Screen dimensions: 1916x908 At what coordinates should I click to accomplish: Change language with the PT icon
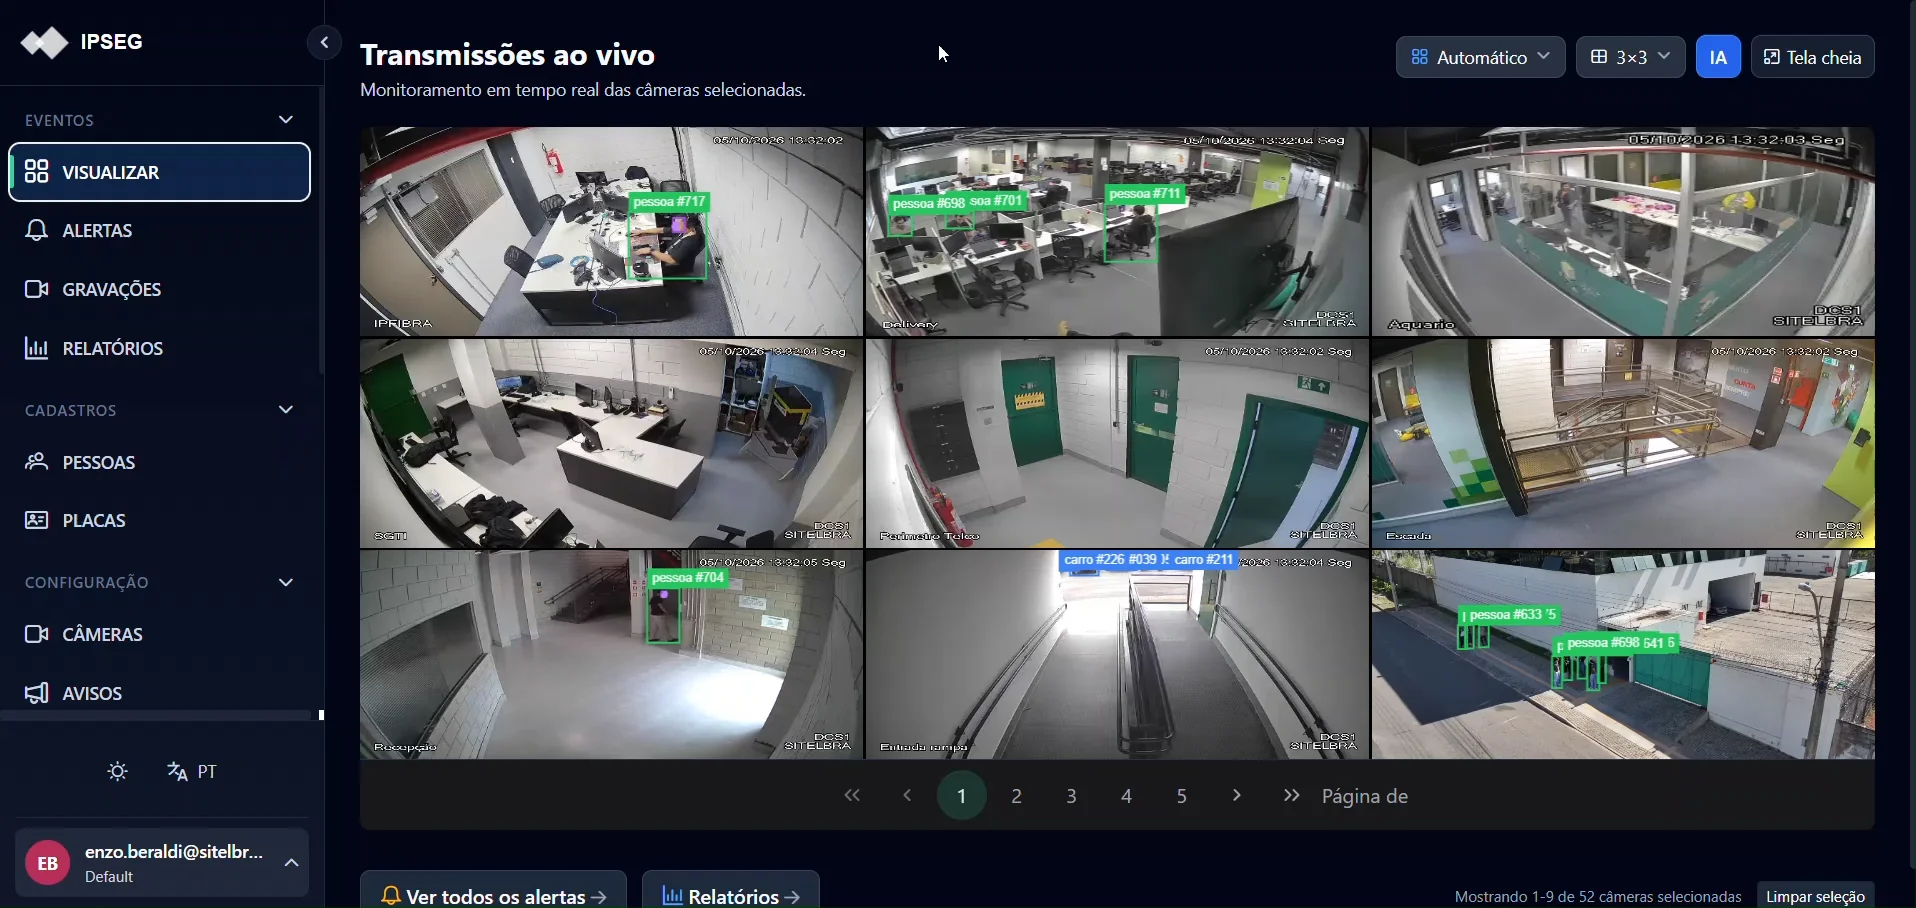point(193,772)
